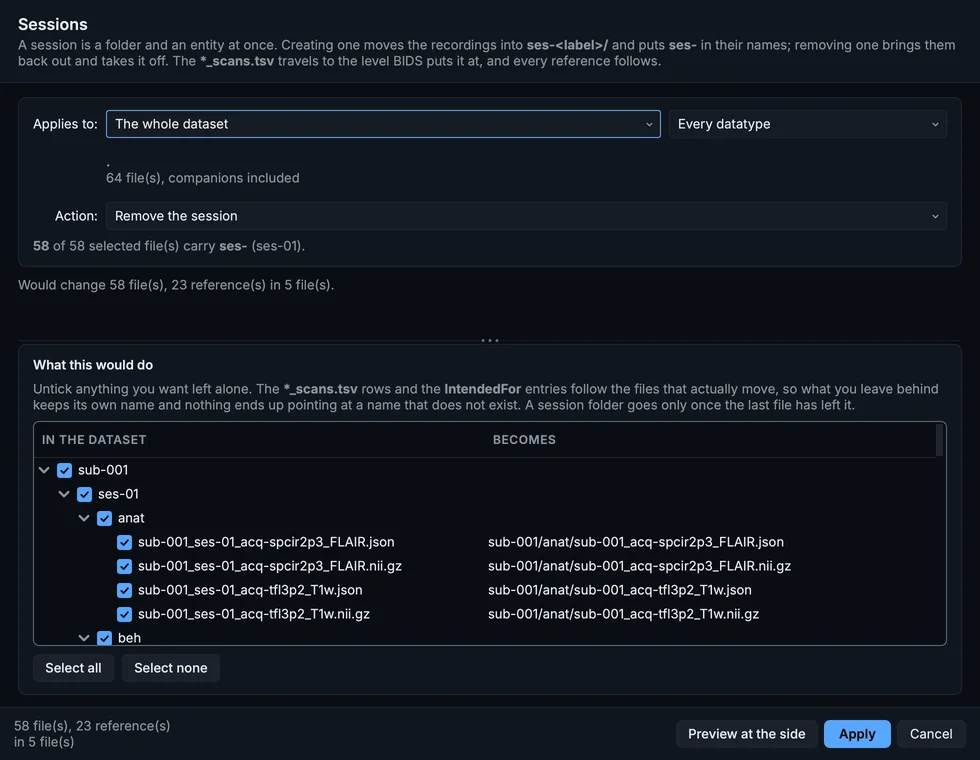The height and width of the screenshot is (760, 980).
Task: Collapse the sub-001 tree node
Action: click(x=44, y=470)
